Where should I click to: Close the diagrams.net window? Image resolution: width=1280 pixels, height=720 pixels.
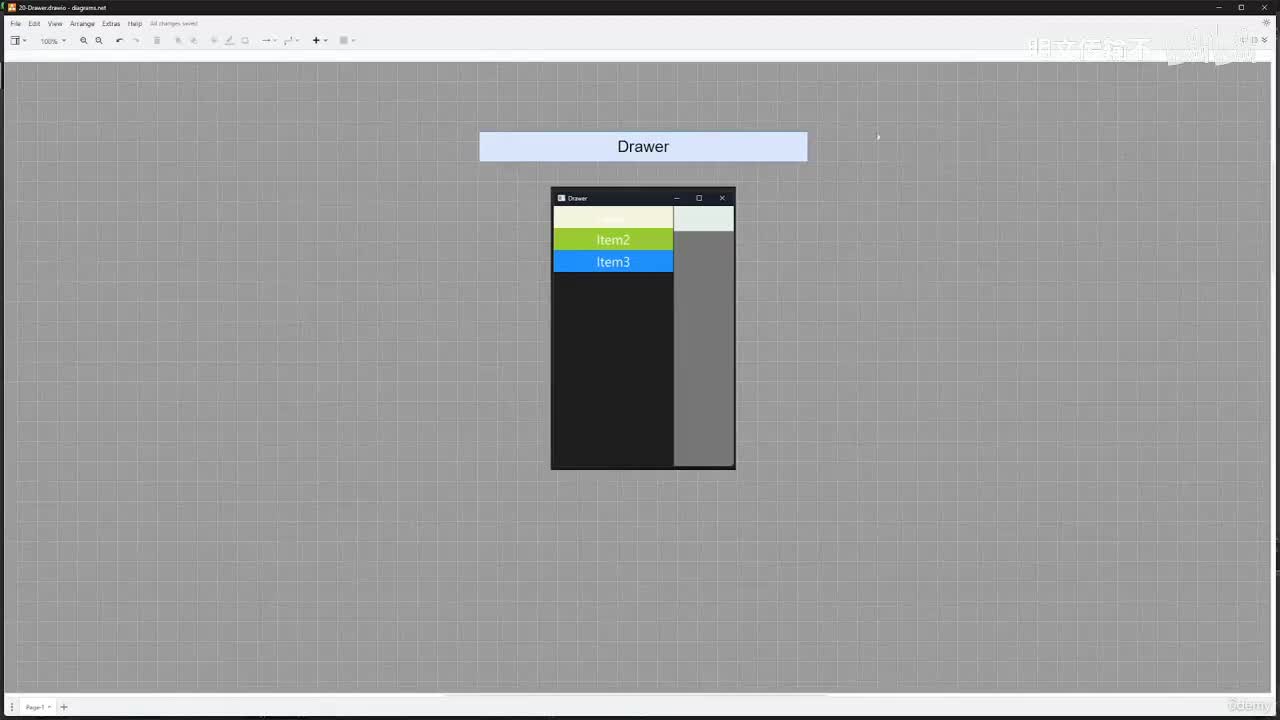click(1264, 7)
